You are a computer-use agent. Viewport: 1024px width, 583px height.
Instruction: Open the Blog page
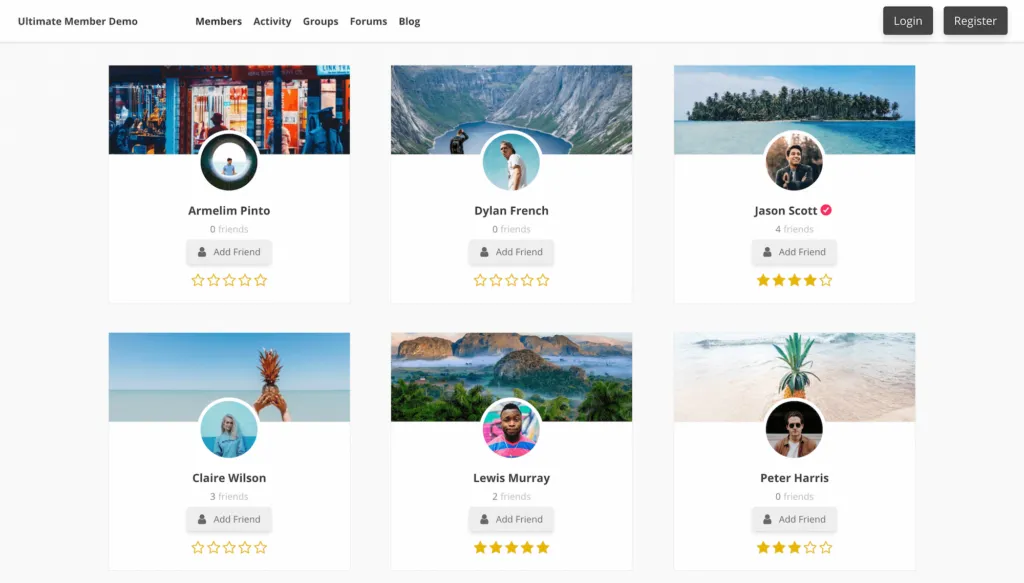pyautogui.click(x=409, y=21)
